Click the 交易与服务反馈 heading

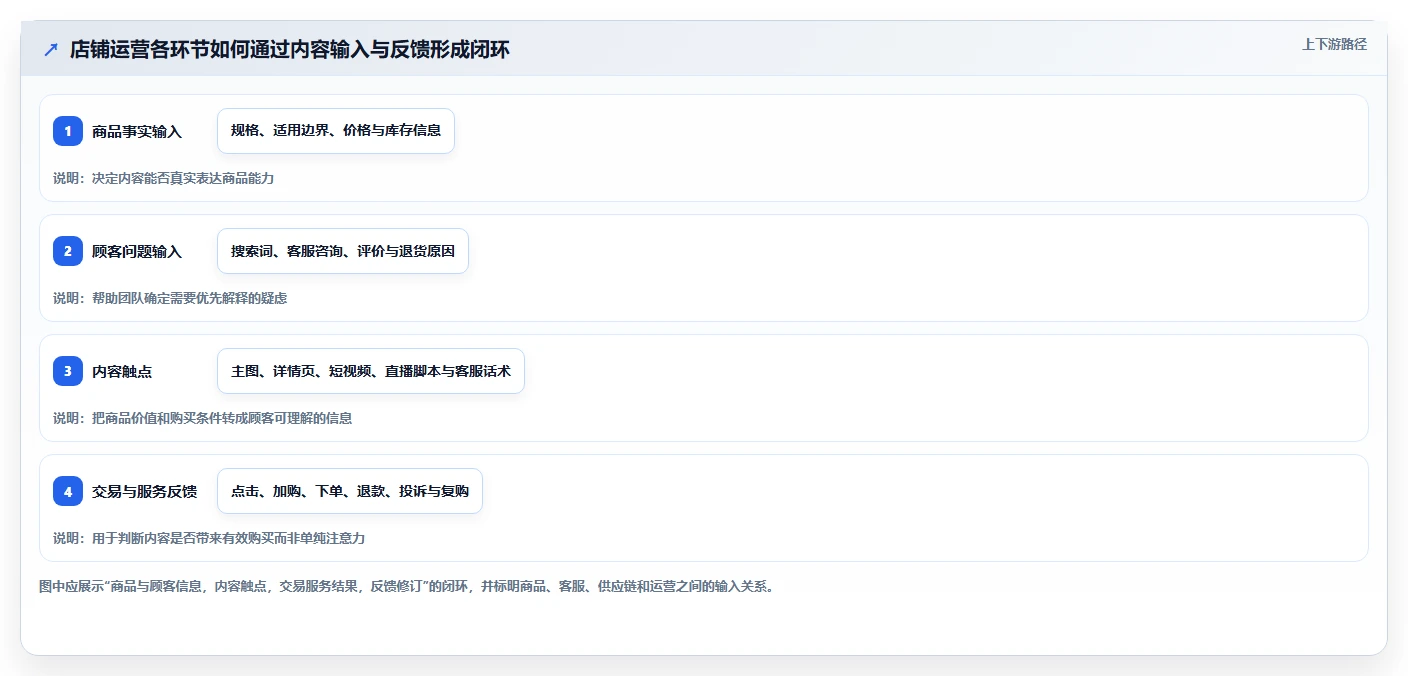(144, 491)
